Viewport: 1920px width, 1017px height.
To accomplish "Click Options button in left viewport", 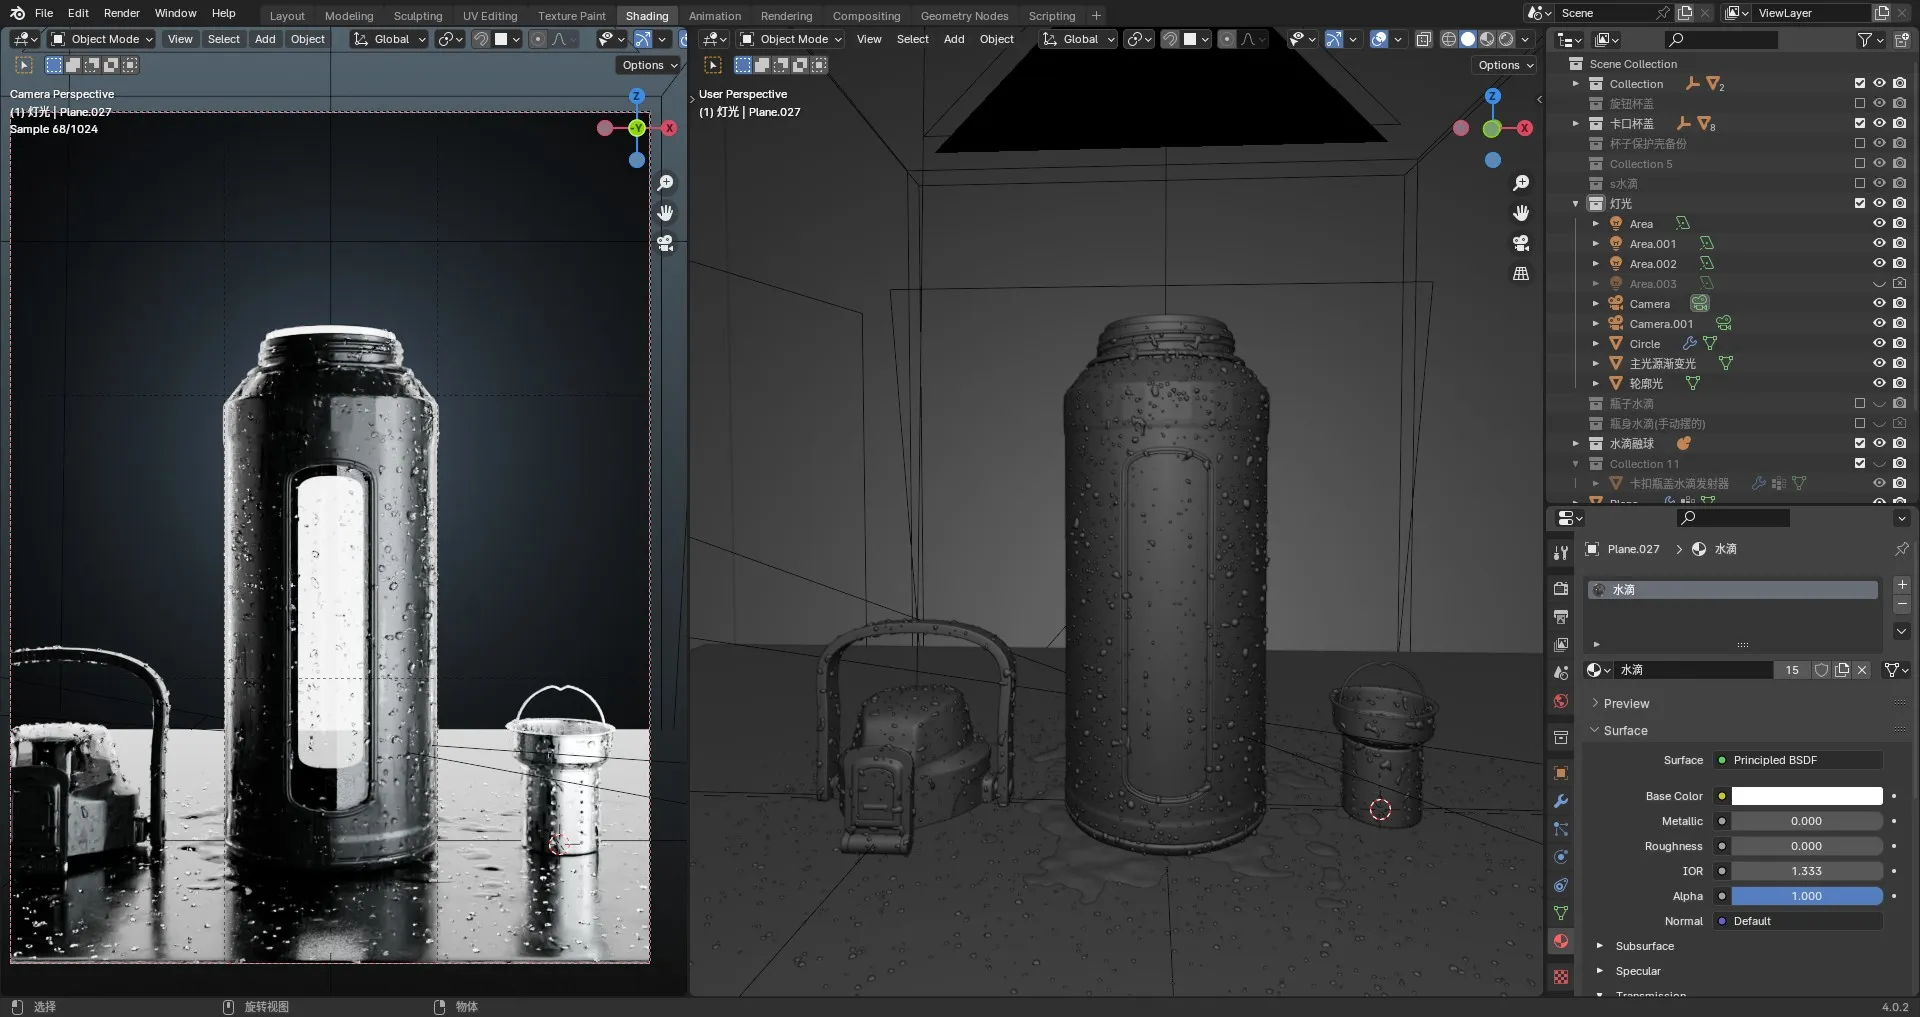I will (x=649, y=65).
